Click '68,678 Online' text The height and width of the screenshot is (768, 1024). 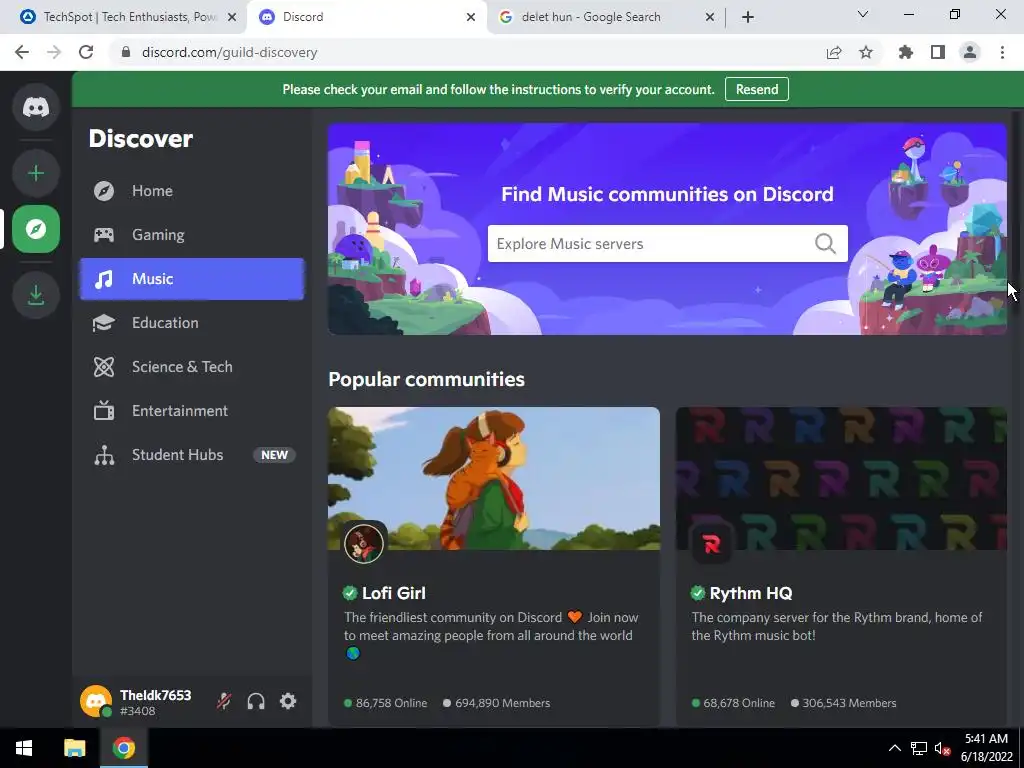coord(739,703)
